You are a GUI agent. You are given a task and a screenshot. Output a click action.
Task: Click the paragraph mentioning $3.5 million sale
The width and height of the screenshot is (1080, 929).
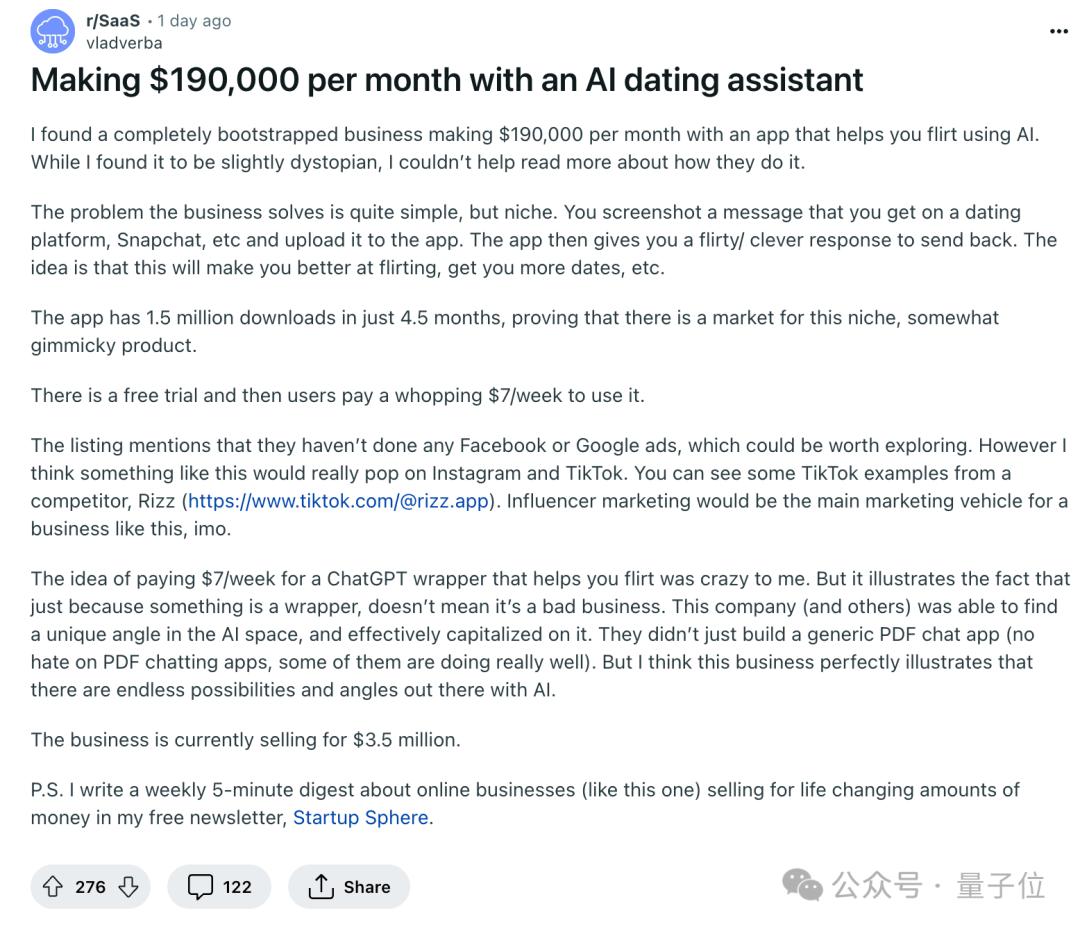[x=245, y=740]
